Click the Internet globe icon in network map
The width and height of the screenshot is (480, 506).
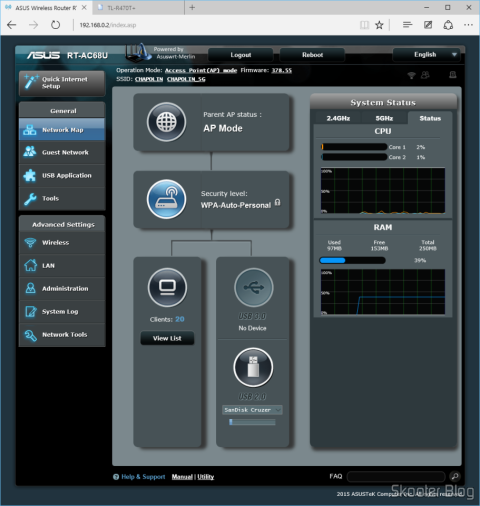(x=166, y=122)
